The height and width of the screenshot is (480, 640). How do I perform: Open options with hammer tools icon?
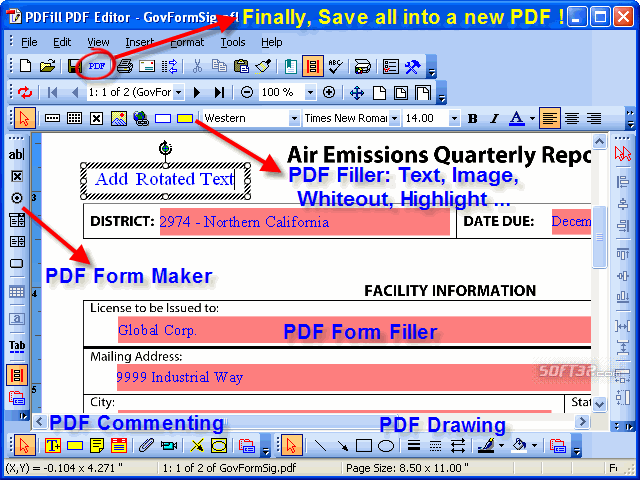tap(413, 66)
